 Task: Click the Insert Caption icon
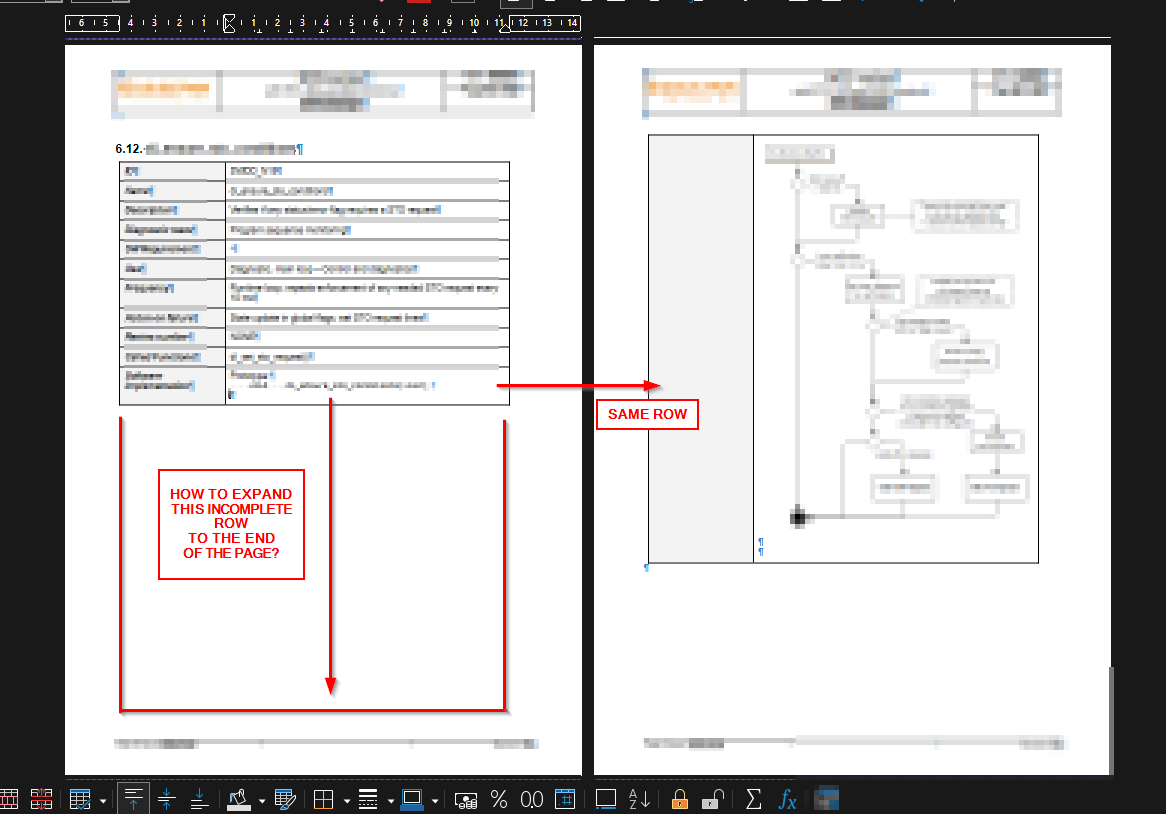pos(605,799)
